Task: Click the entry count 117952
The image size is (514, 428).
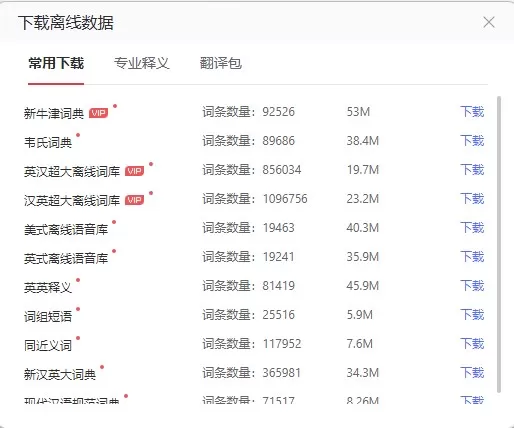Action: [x=282, y=344]
